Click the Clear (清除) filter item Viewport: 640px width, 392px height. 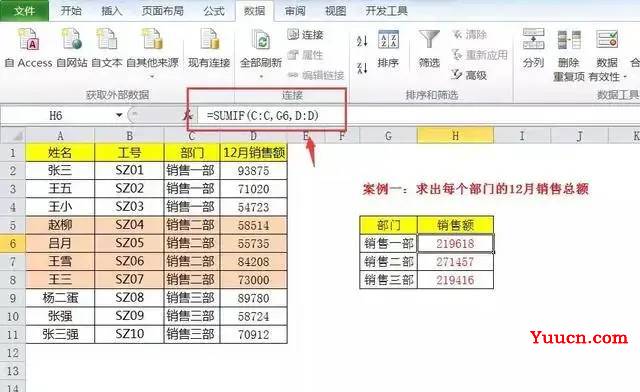coord(470,35)
